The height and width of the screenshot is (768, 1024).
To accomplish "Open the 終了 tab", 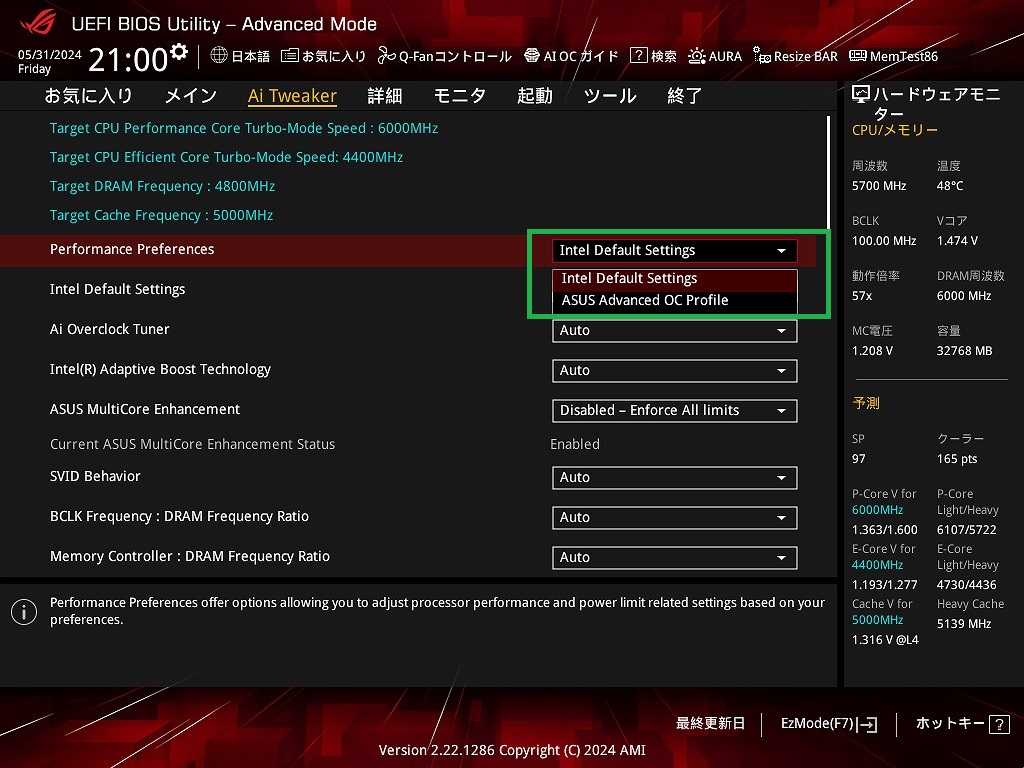I will (x=684, y=96).
